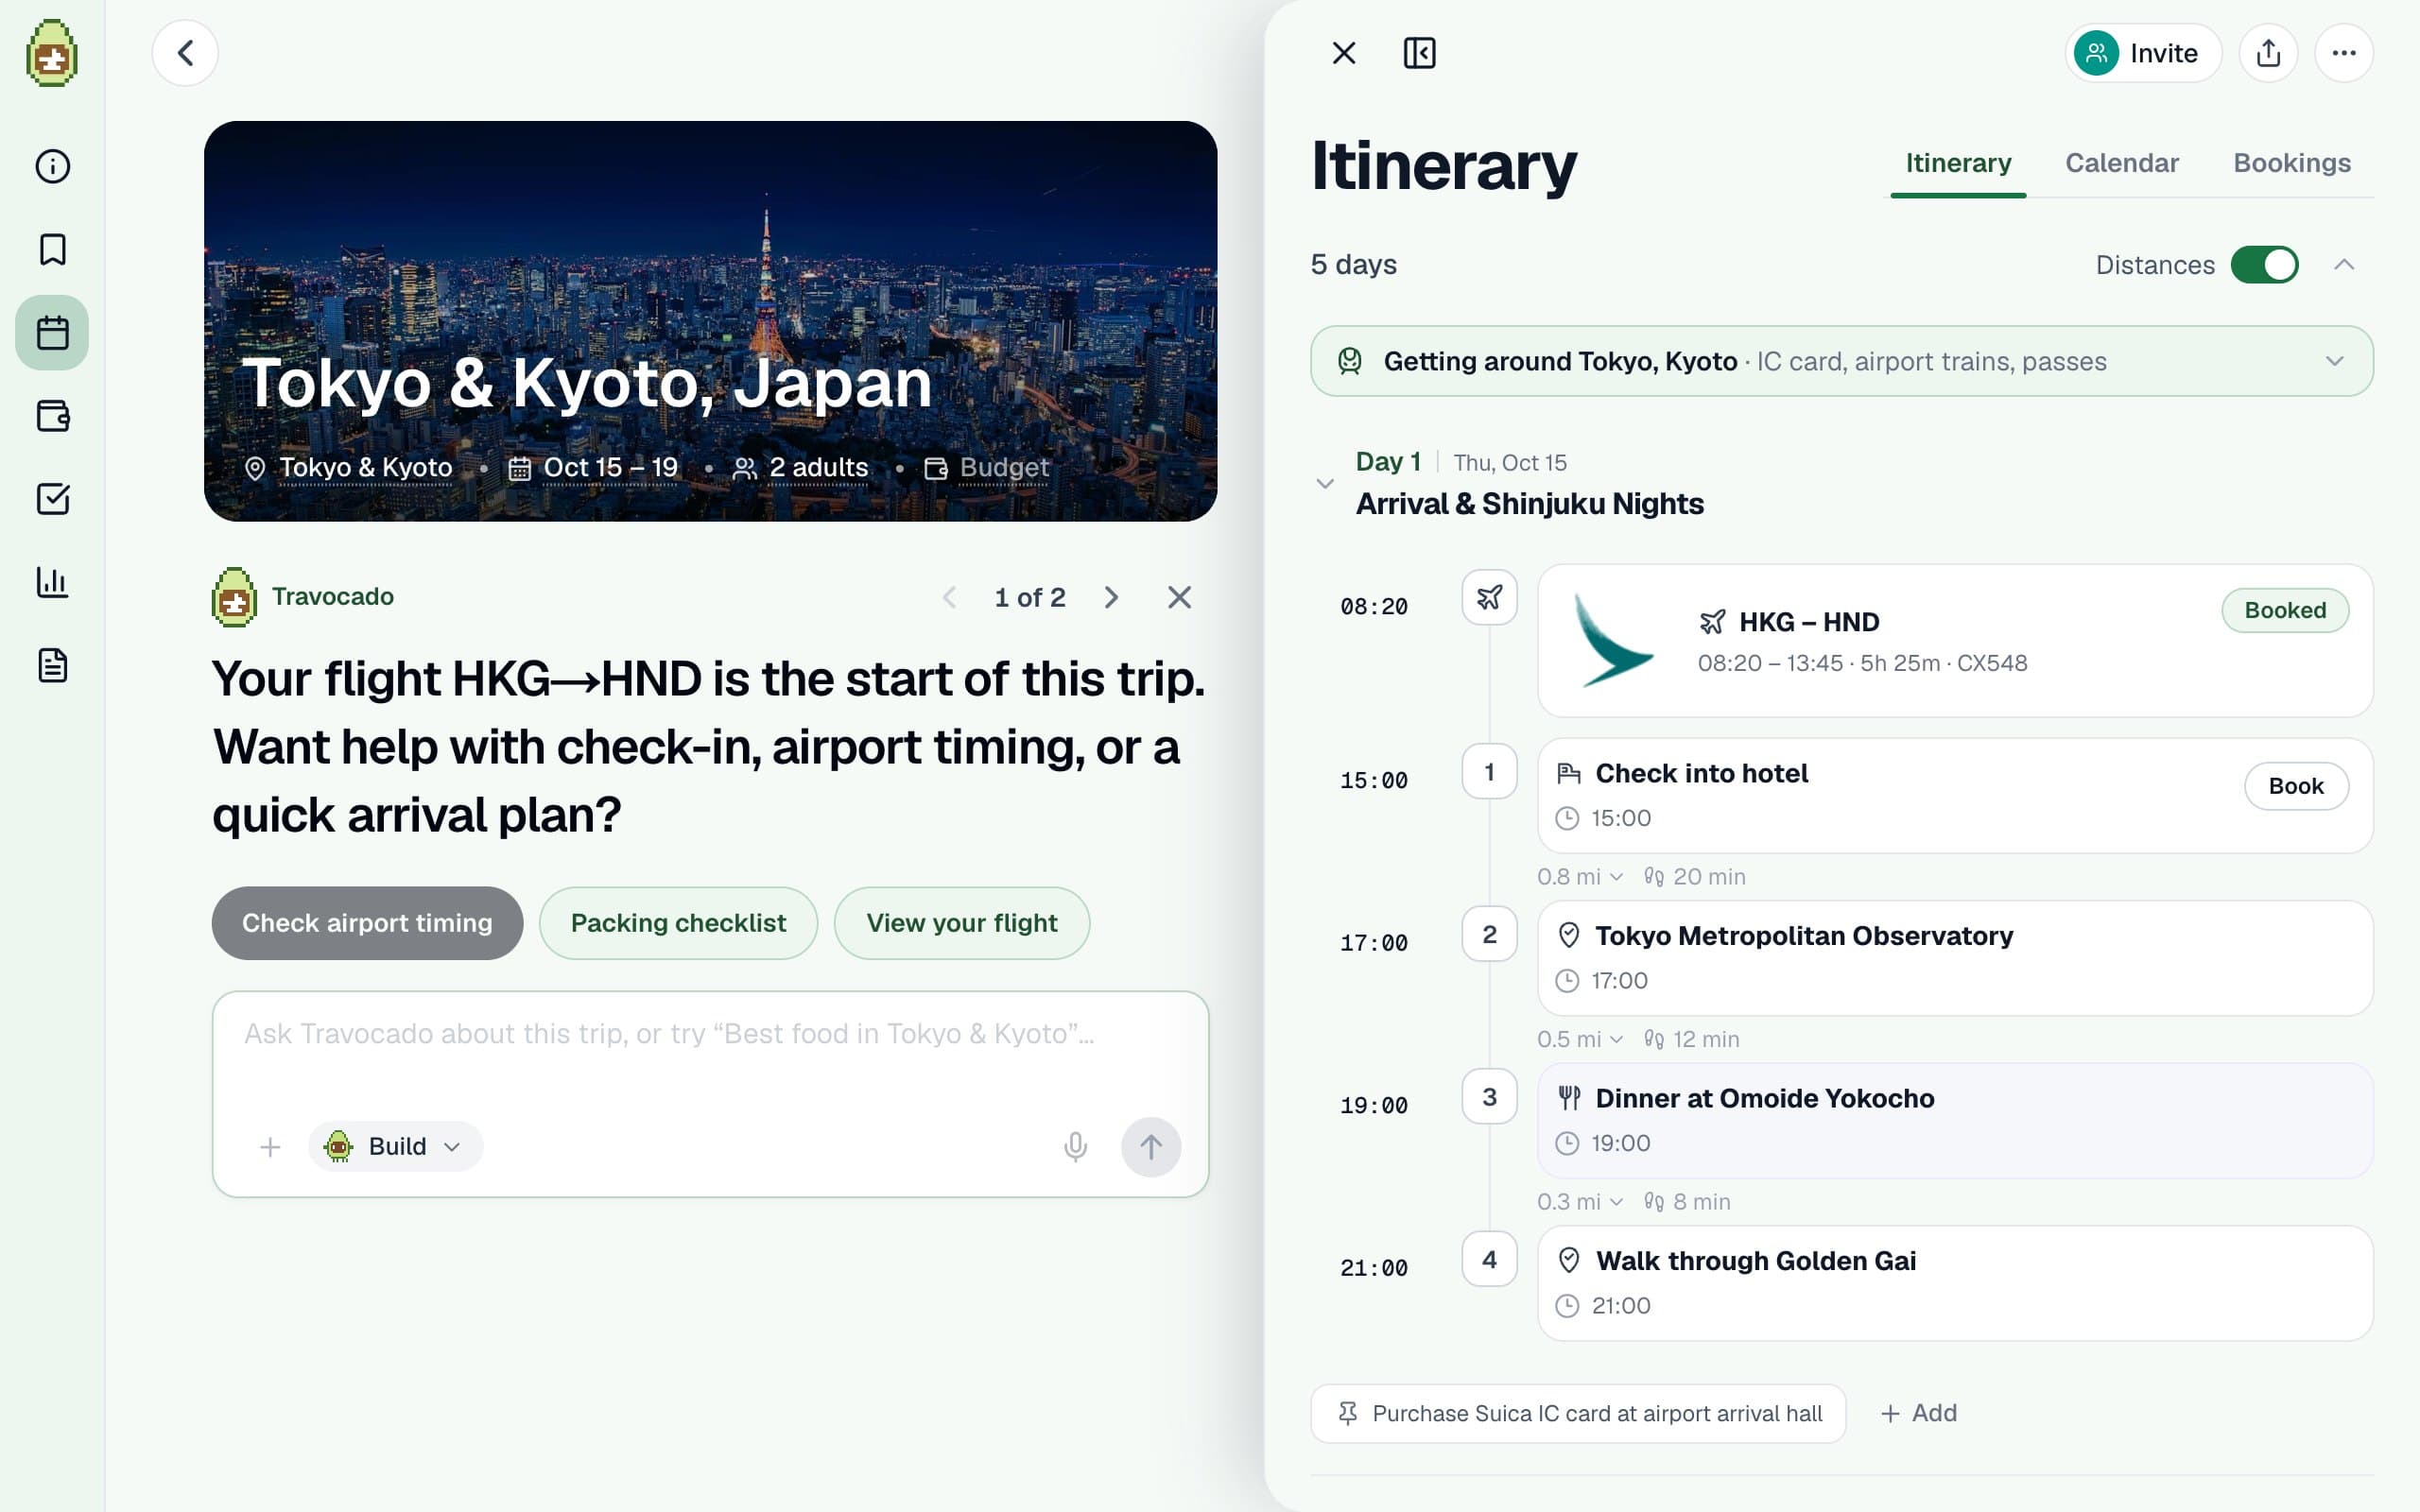2420x1512 pixels.
Task: Open the Dinner at Omoide Yokocho card
Action: tap(1954, 1120)
